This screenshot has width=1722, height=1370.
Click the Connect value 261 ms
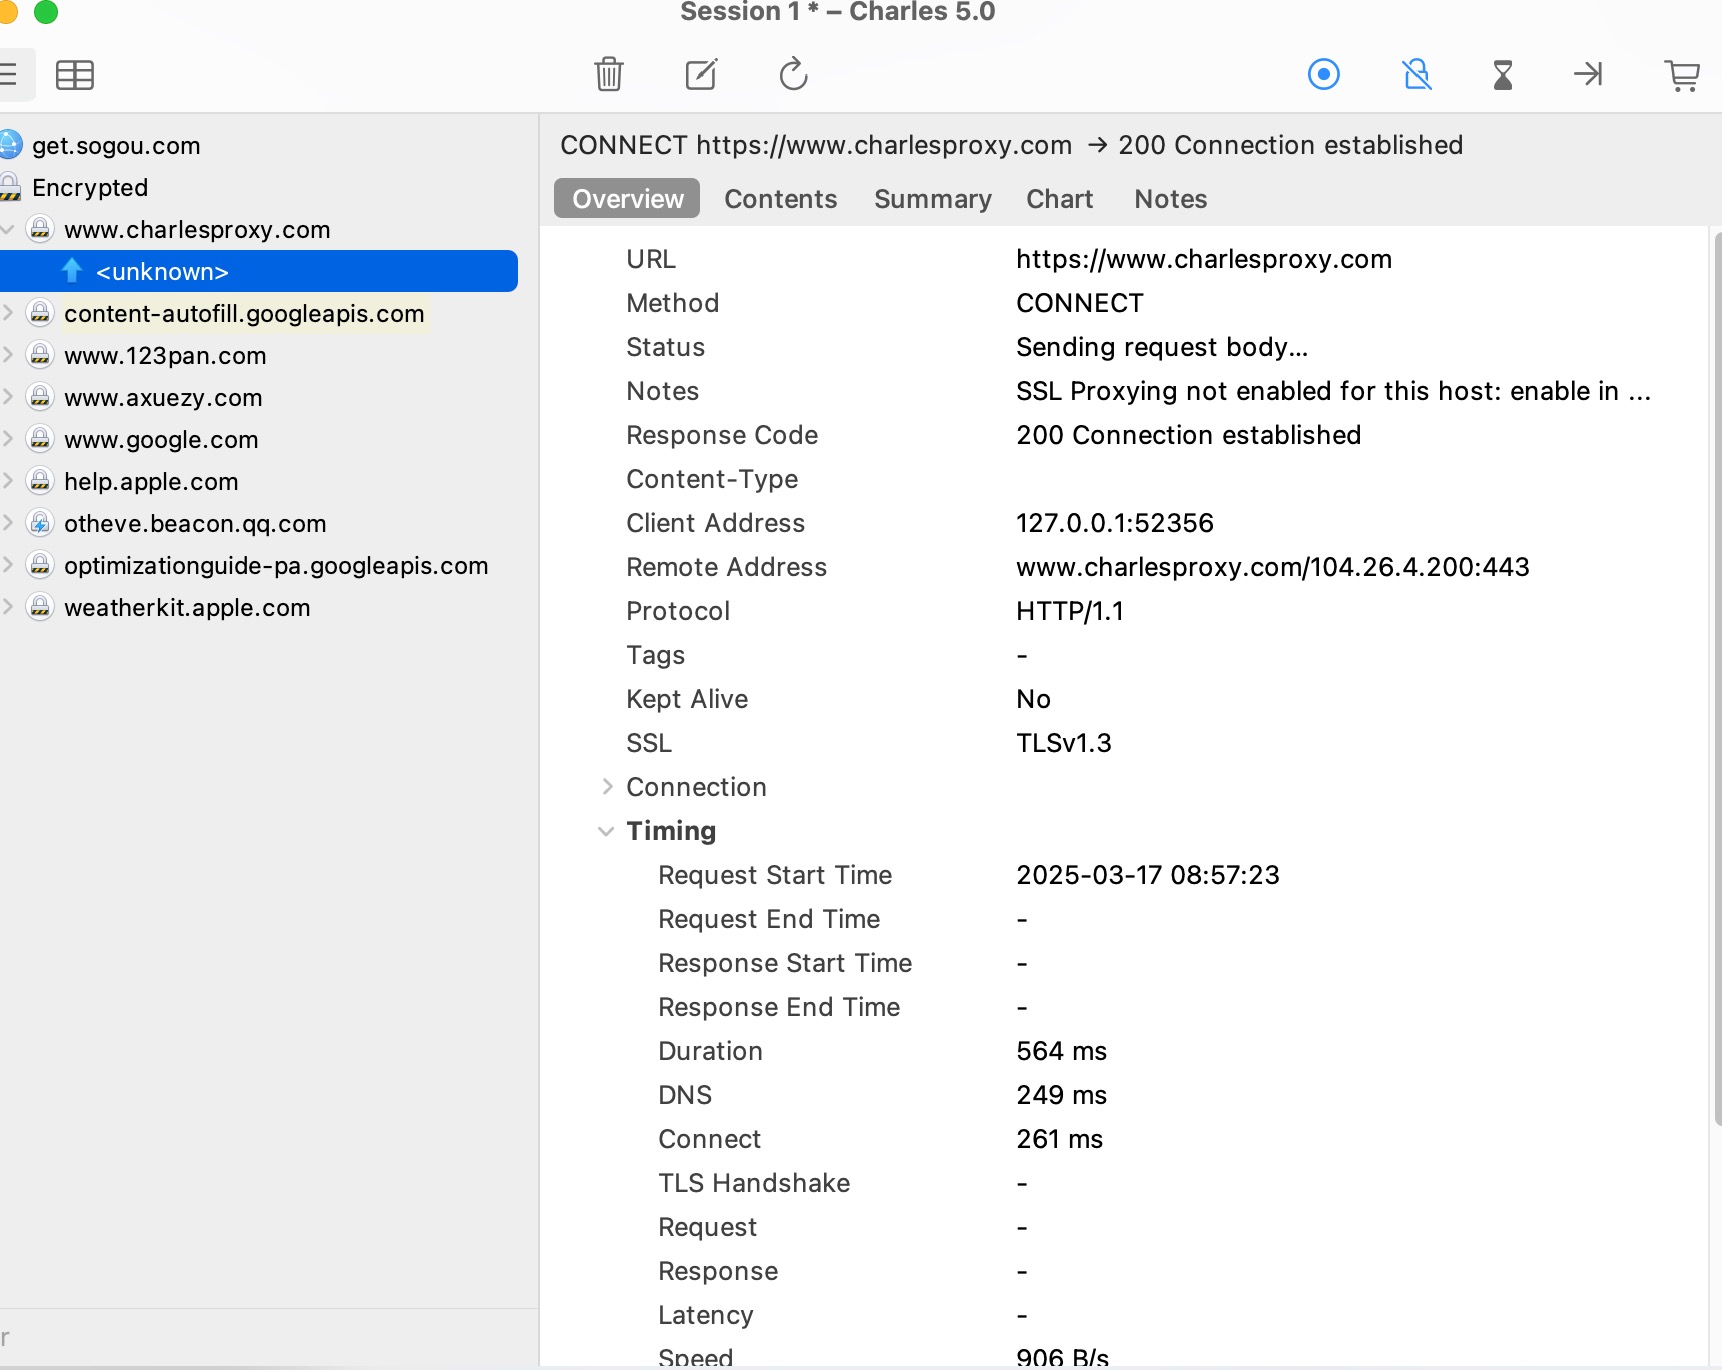coord(1059,1139)
